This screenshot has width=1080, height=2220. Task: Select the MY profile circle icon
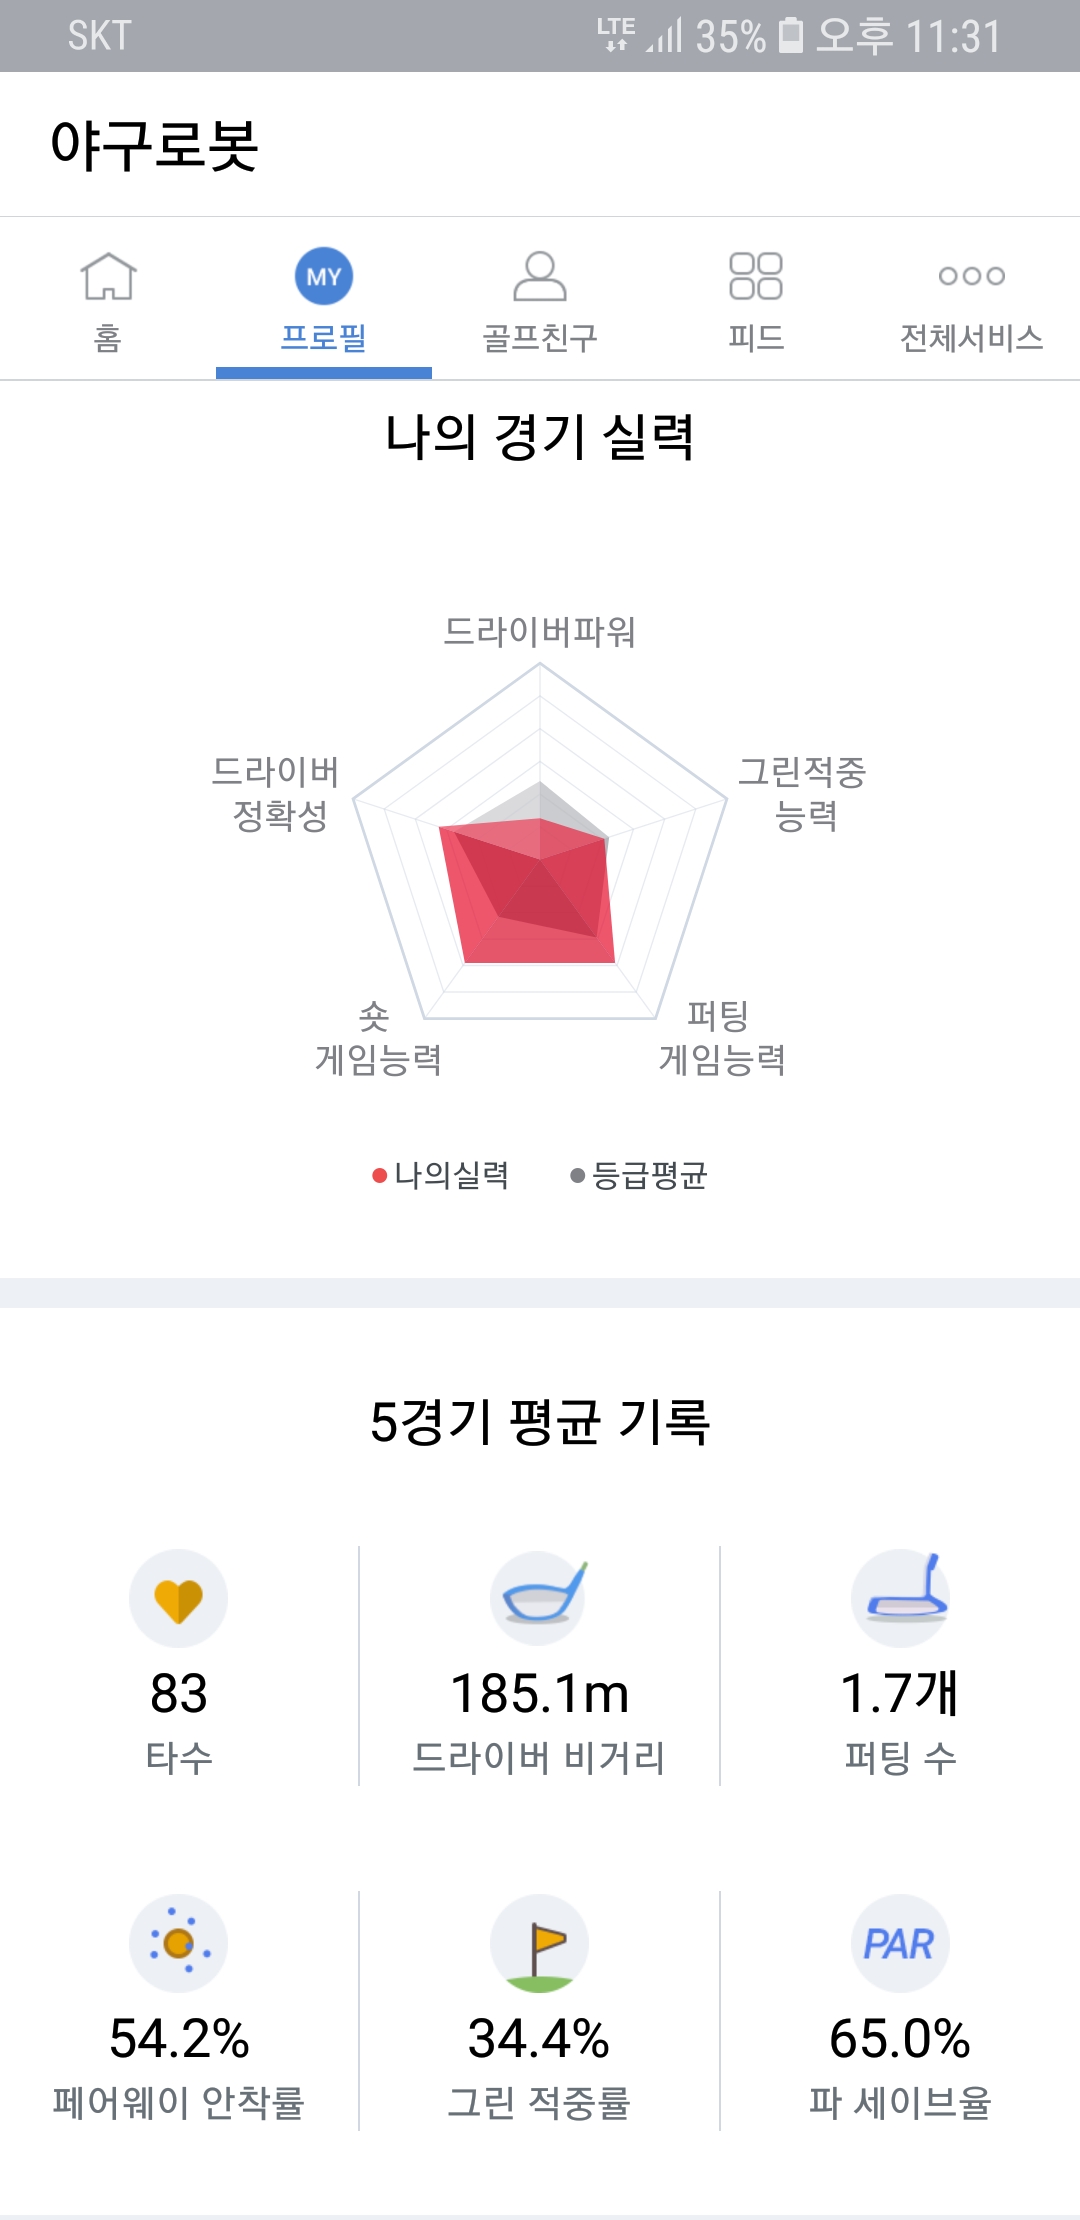point(324,276)
